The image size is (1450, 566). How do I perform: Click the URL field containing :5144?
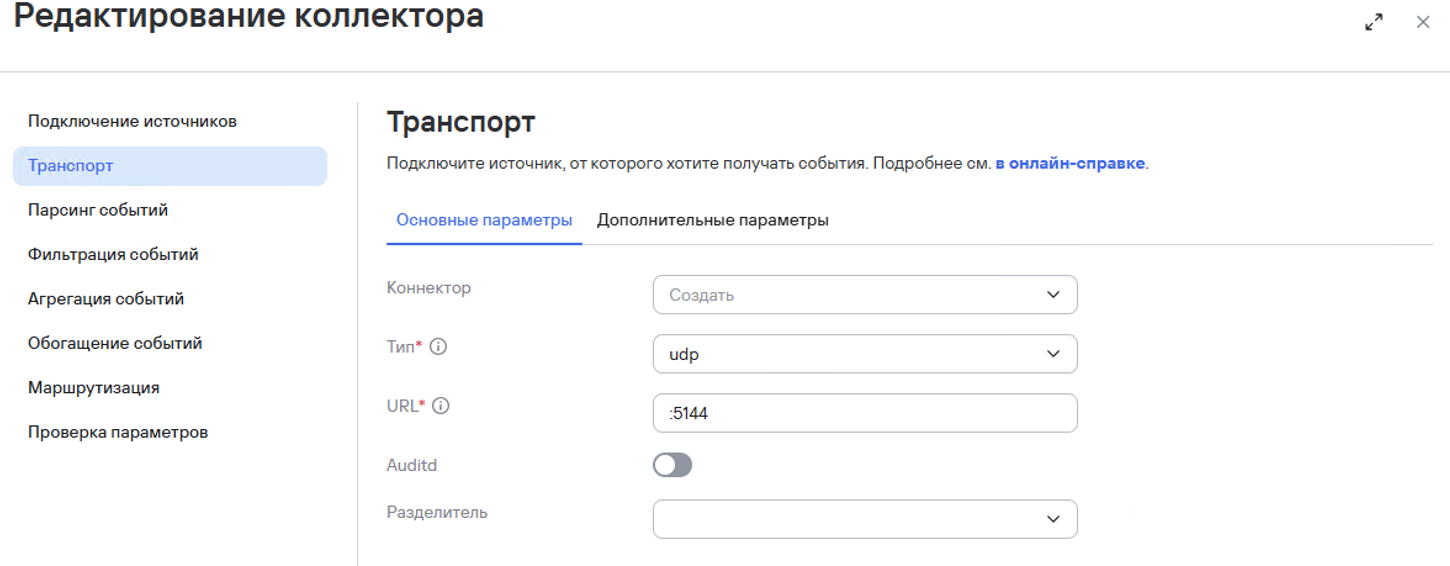864,413
